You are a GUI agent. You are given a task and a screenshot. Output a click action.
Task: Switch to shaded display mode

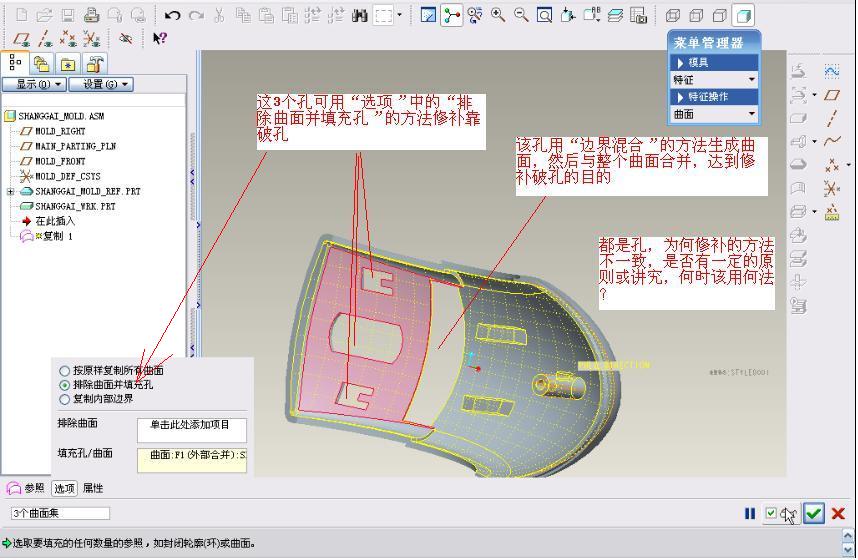tap(743, 15)
